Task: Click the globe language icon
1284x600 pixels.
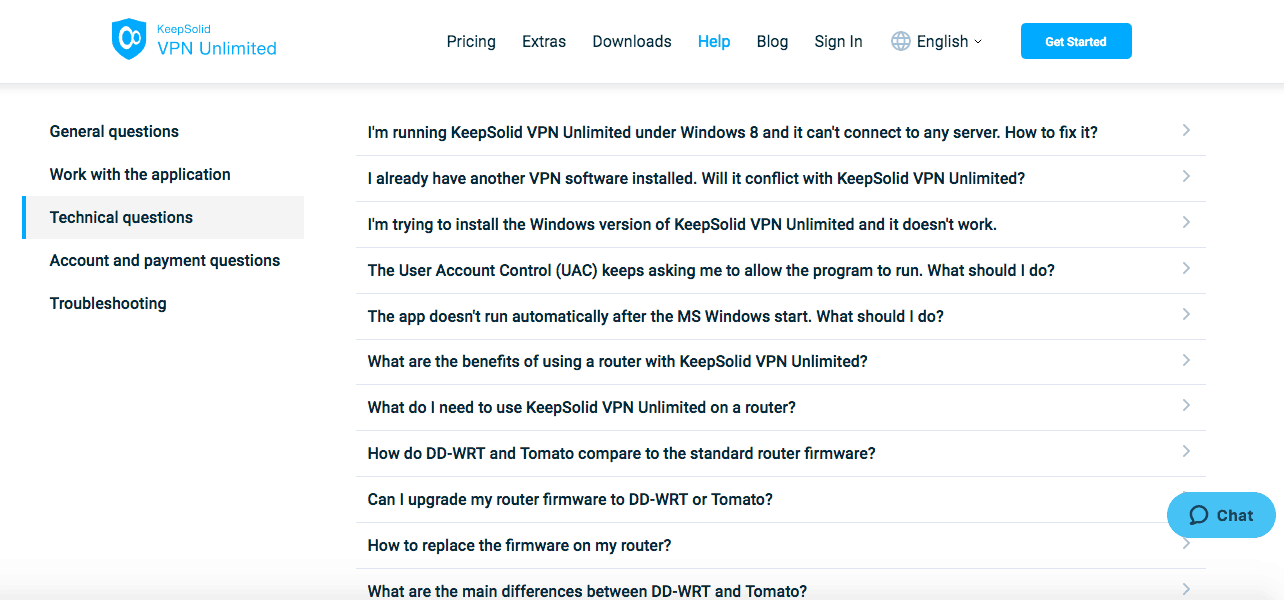Action: pos(901,41)
